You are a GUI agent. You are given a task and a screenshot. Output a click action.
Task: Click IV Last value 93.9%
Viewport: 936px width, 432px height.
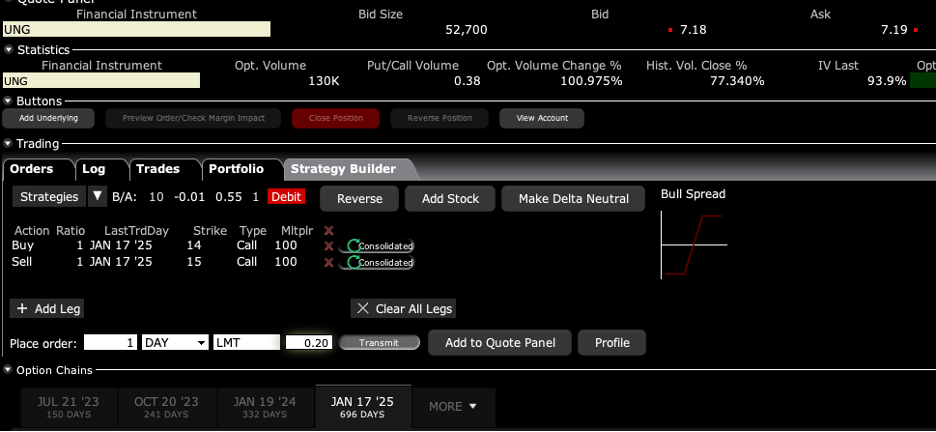pyautogui.click(x=886, y=81)
